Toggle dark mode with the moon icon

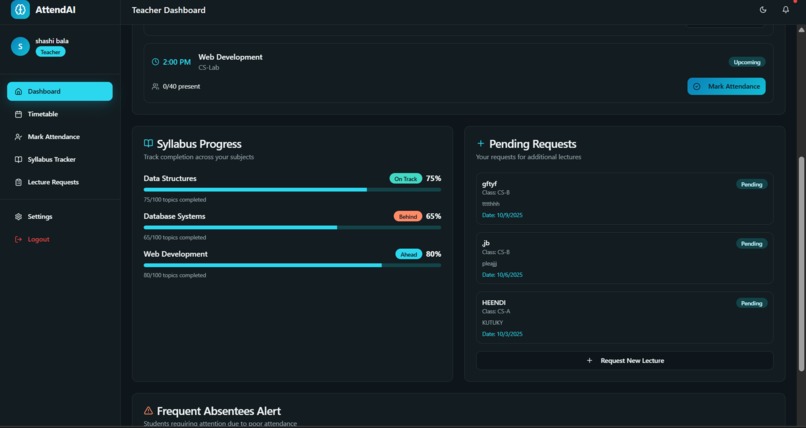pos(763,10)
